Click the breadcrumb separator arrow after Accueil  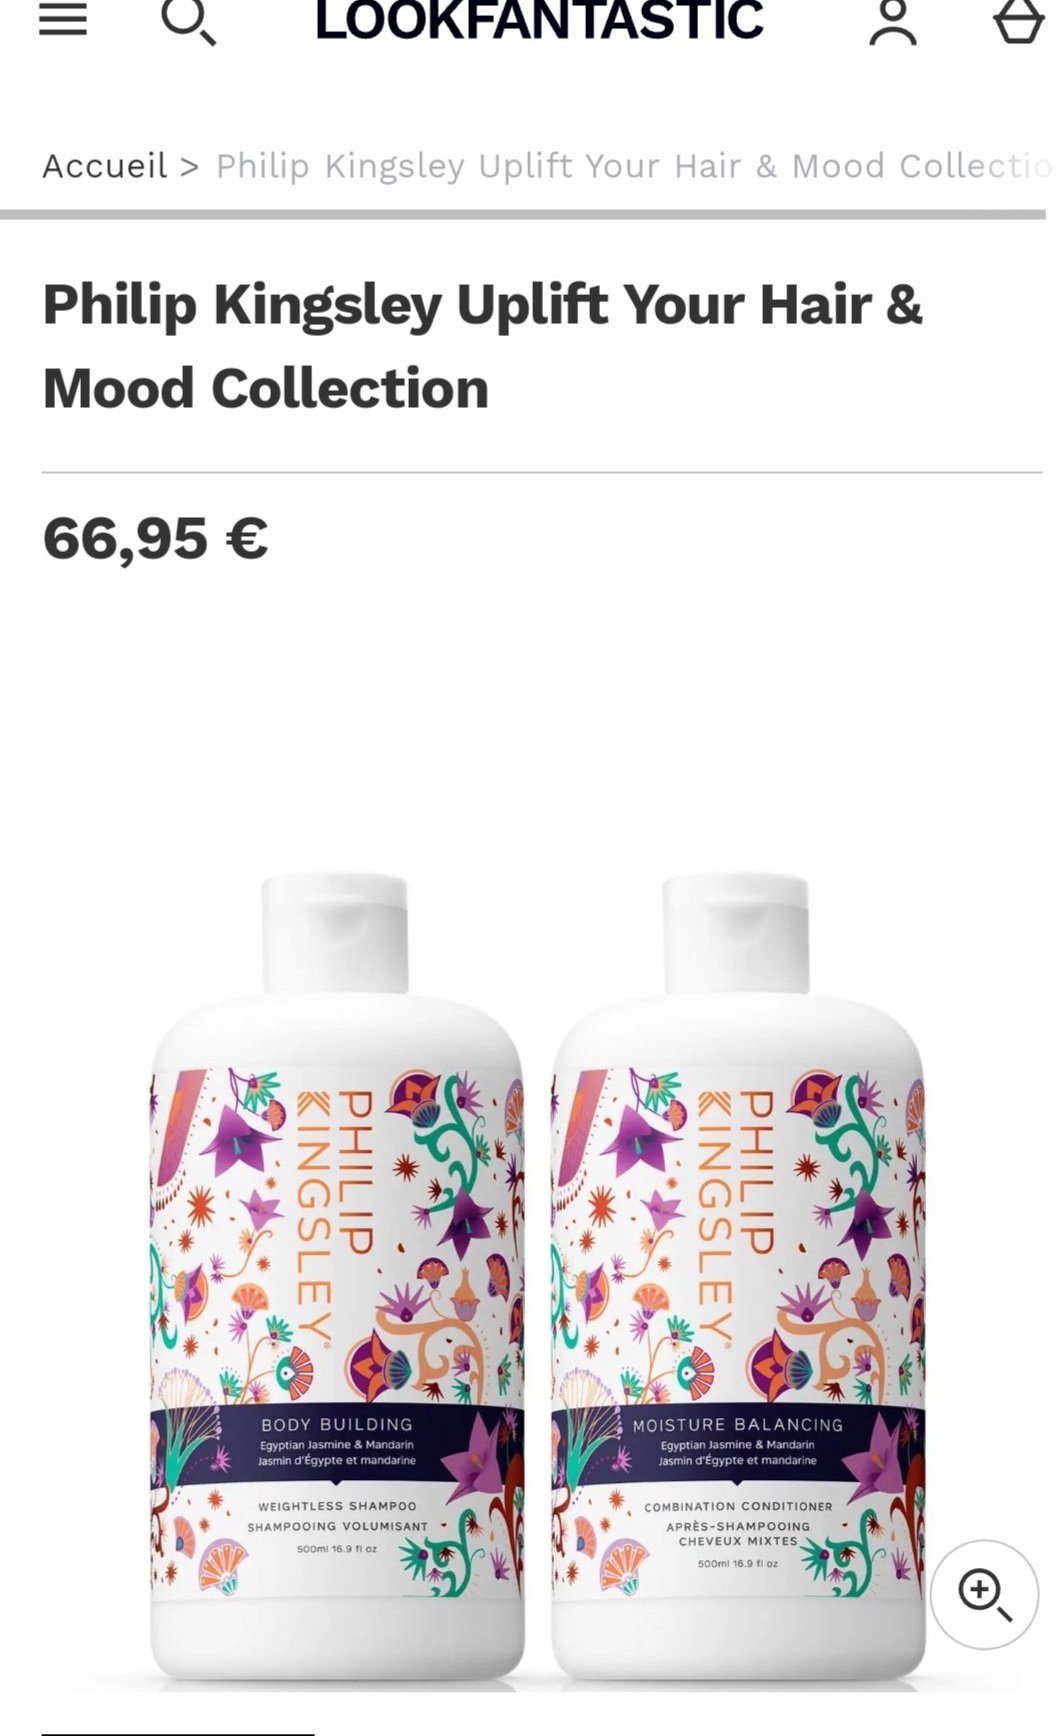point(190,167)
